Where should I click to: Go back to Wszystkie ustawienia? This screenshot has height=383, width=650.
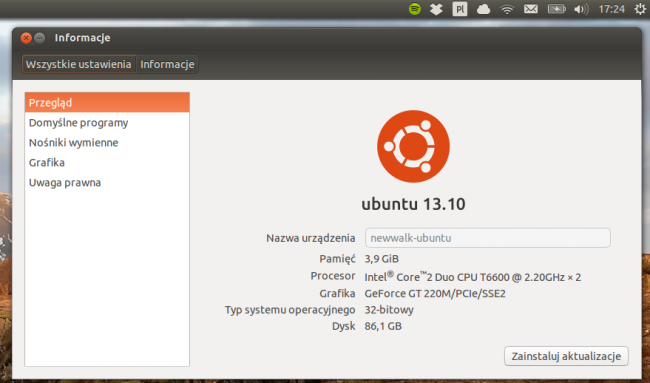click(79, 64)
